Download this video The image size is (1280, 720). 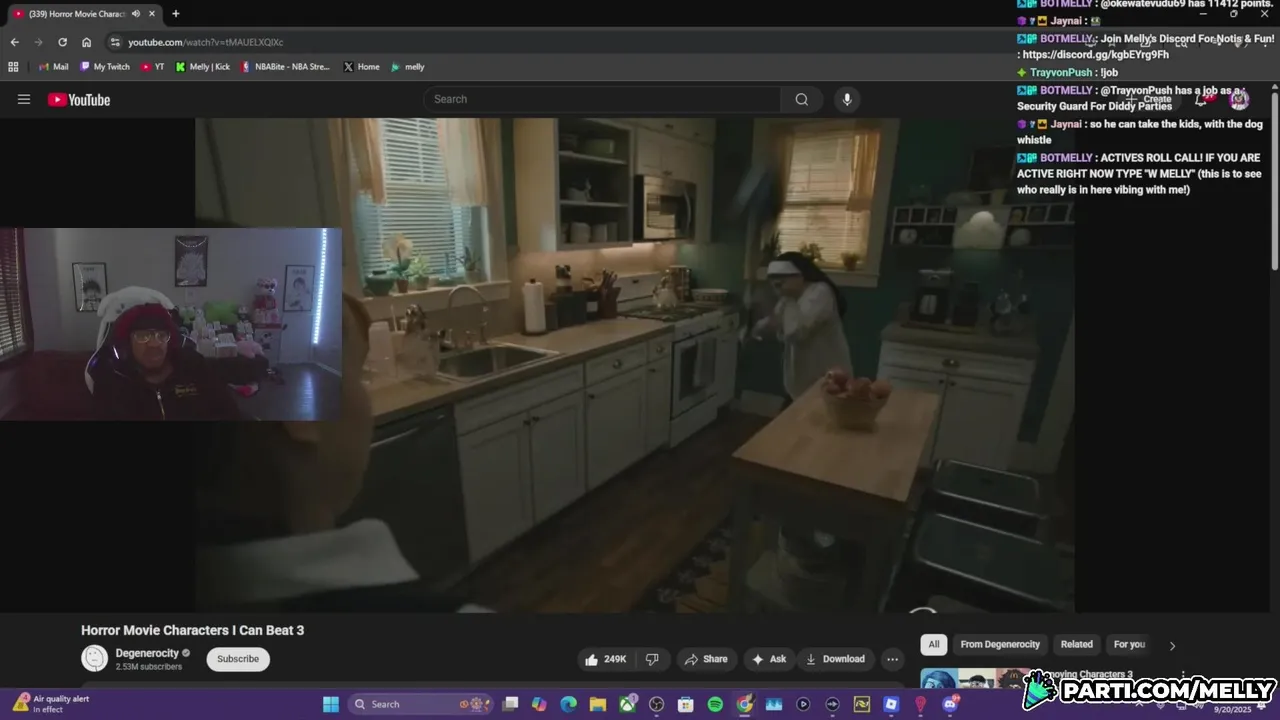click(x=835, y=659)
